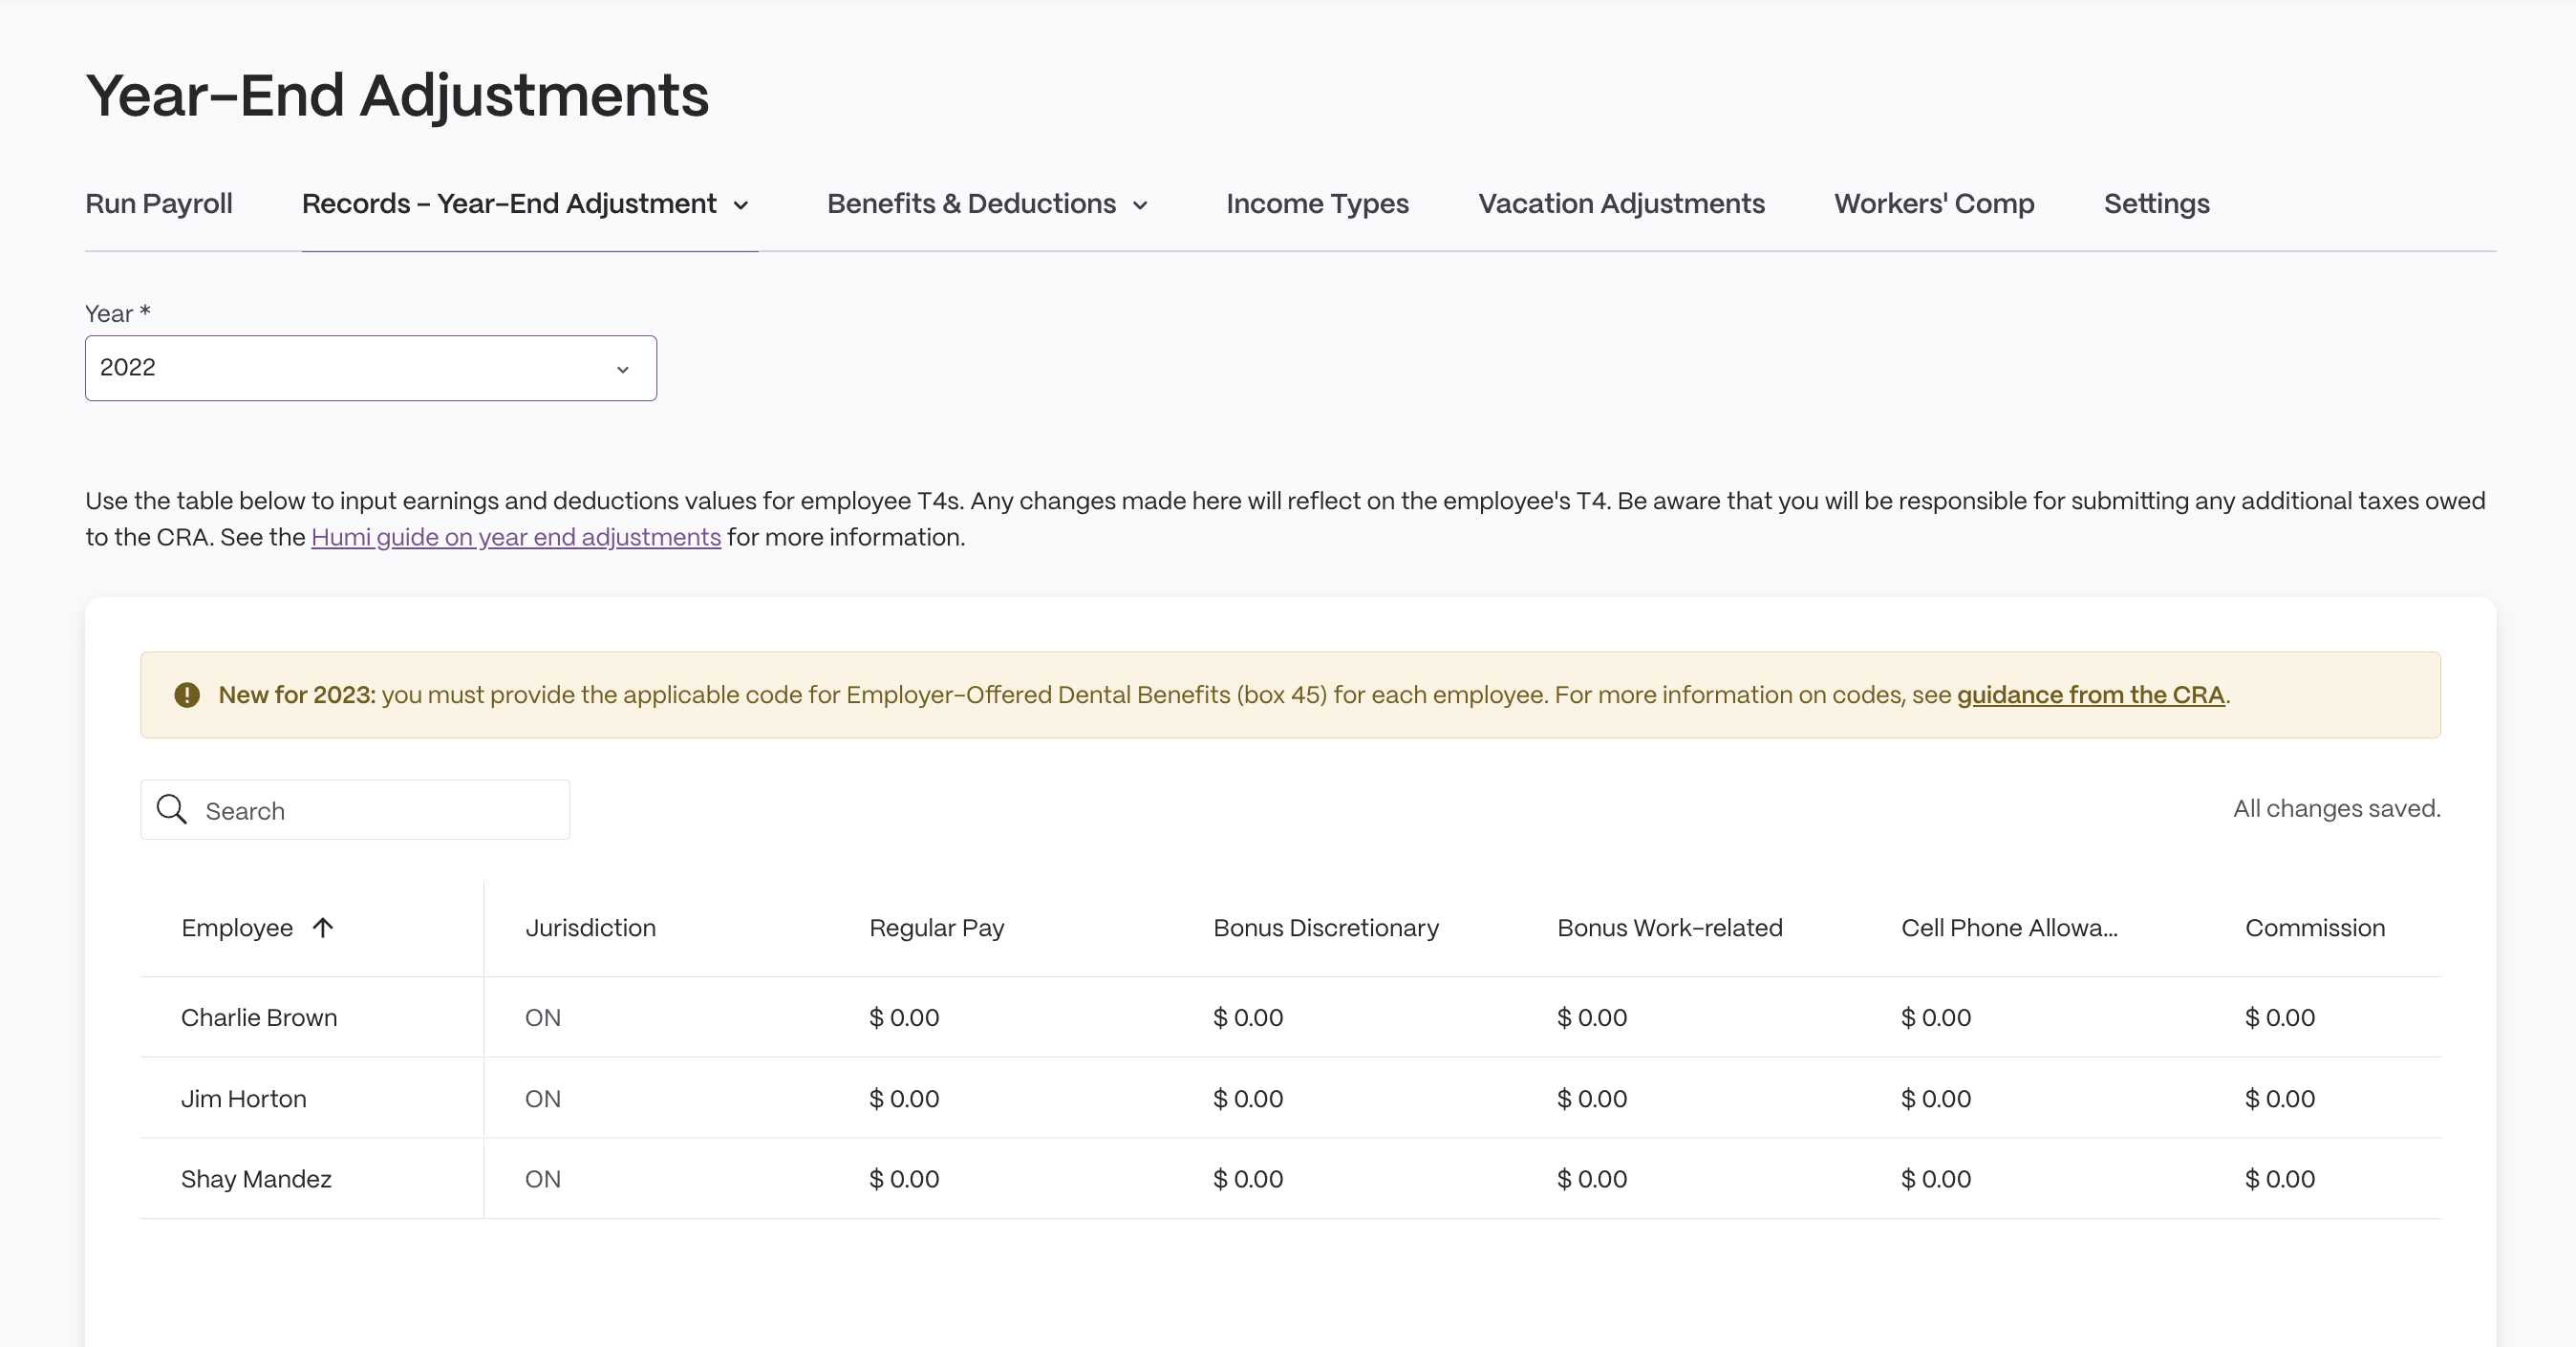
Task: Click Charlie Brown's ON jurisdiction cell
Action: tap(543, 1018)
